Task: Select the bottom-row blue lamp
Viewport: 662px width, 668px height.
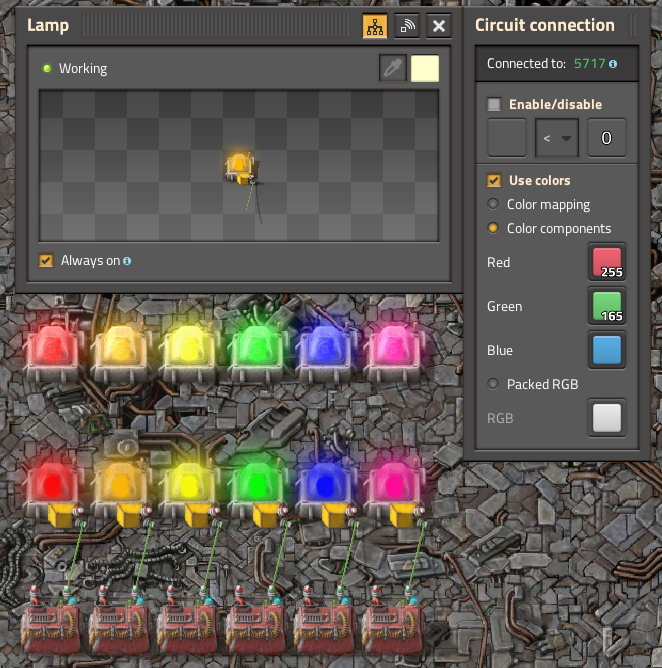Action: click(326, 488)
